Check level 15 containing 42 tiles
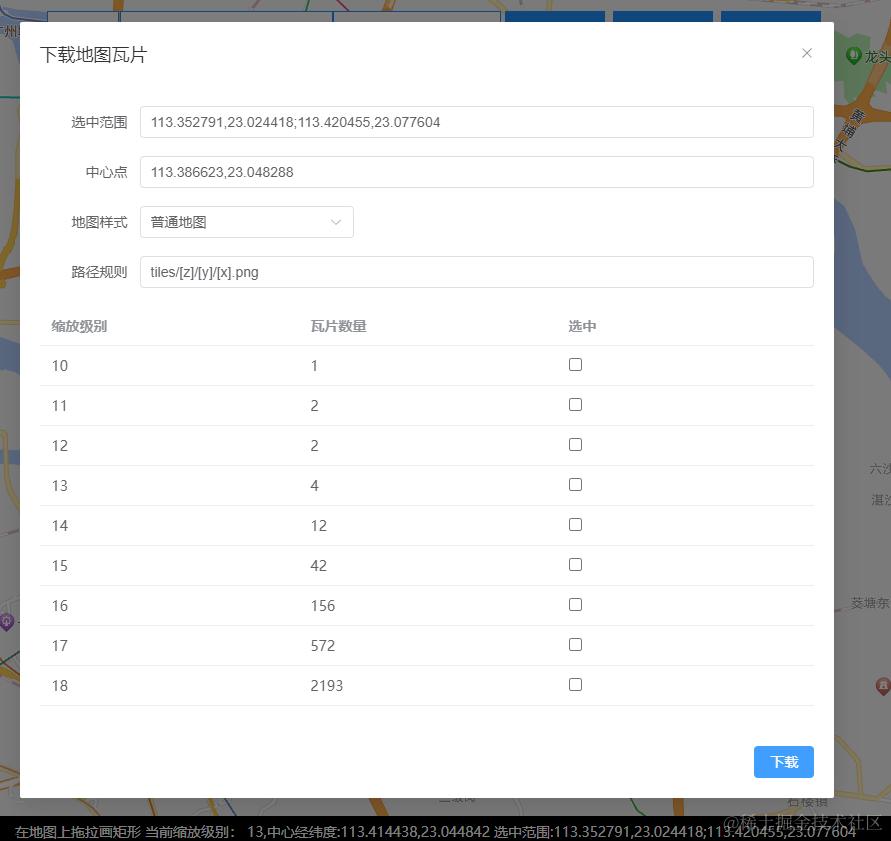Image resolution: width=891 pixels, height=841 pixels. pos(575,564)
